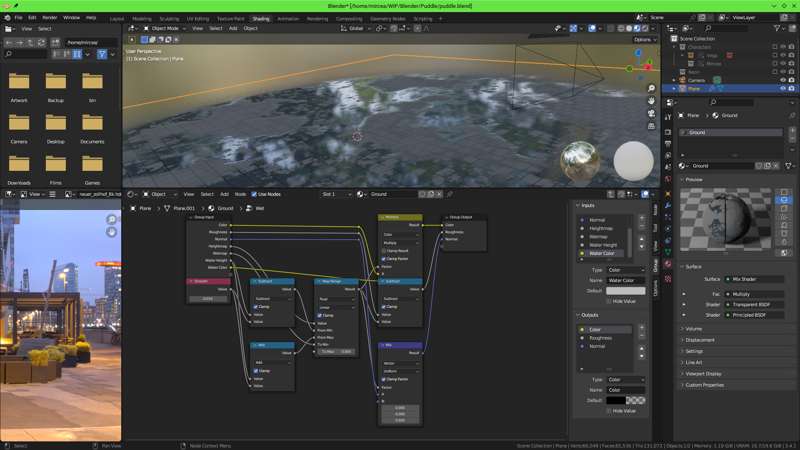This screenshot has height=450, width=800.
Task: Toggle Hide Value checkbox under Inputs
Action: [611, 301]
